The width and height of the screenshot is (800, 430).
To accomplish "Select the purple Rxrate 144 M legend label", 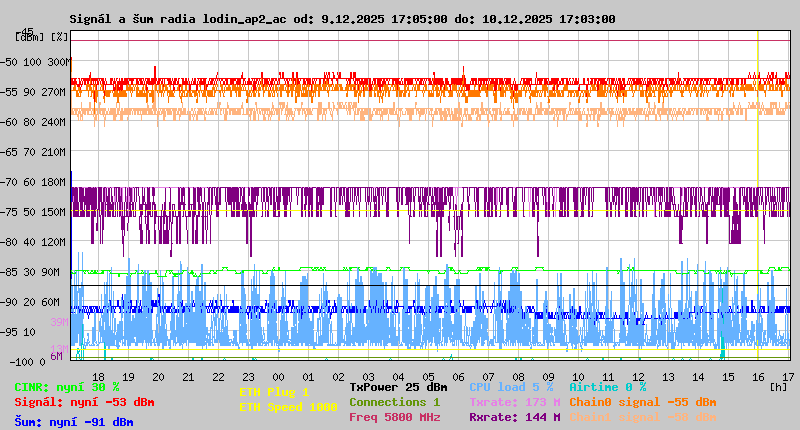I will tap(514, 417).
